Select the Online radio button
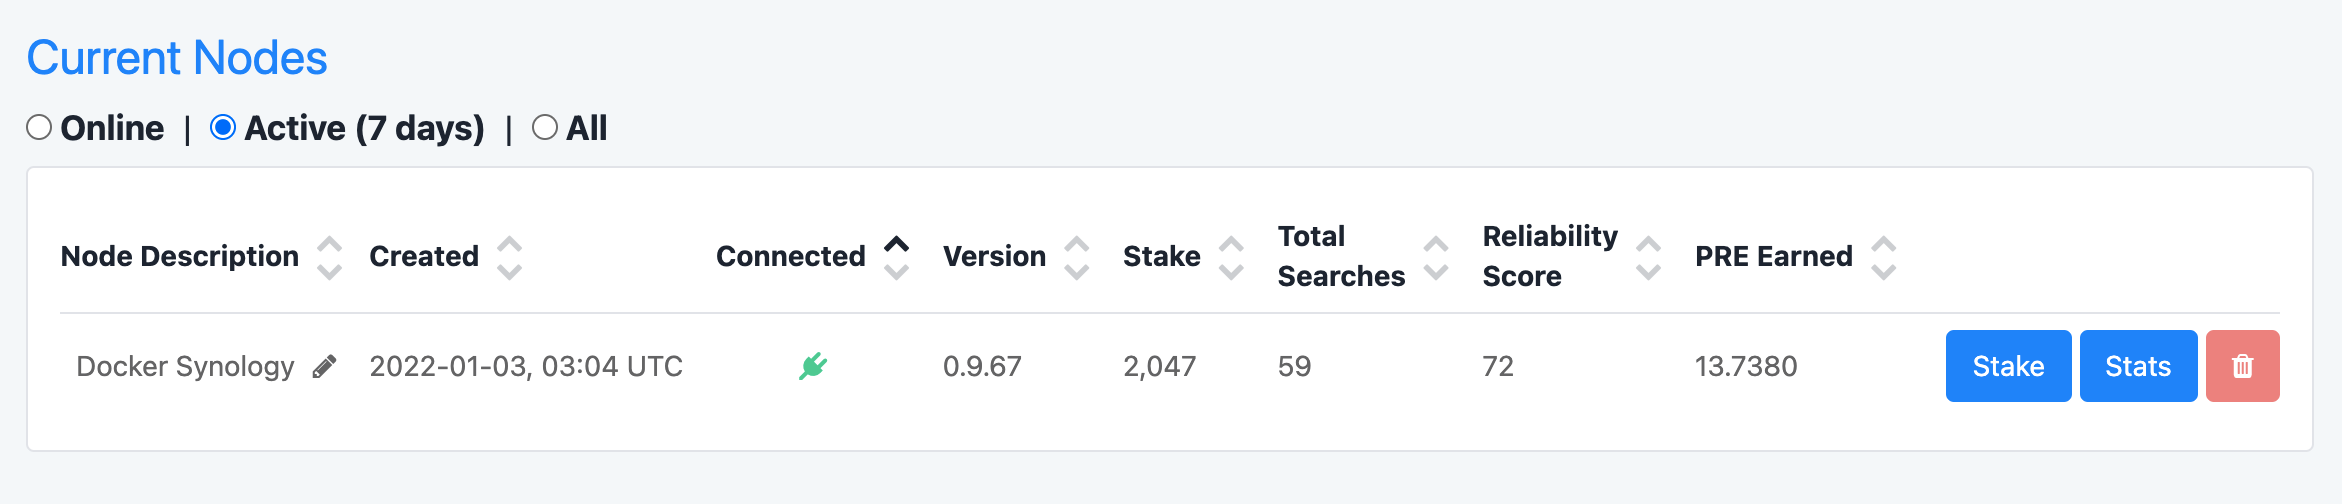Image resolution: width=2342 pixels, height=504 pixels. pyautogui.click(x=39, y=127)
